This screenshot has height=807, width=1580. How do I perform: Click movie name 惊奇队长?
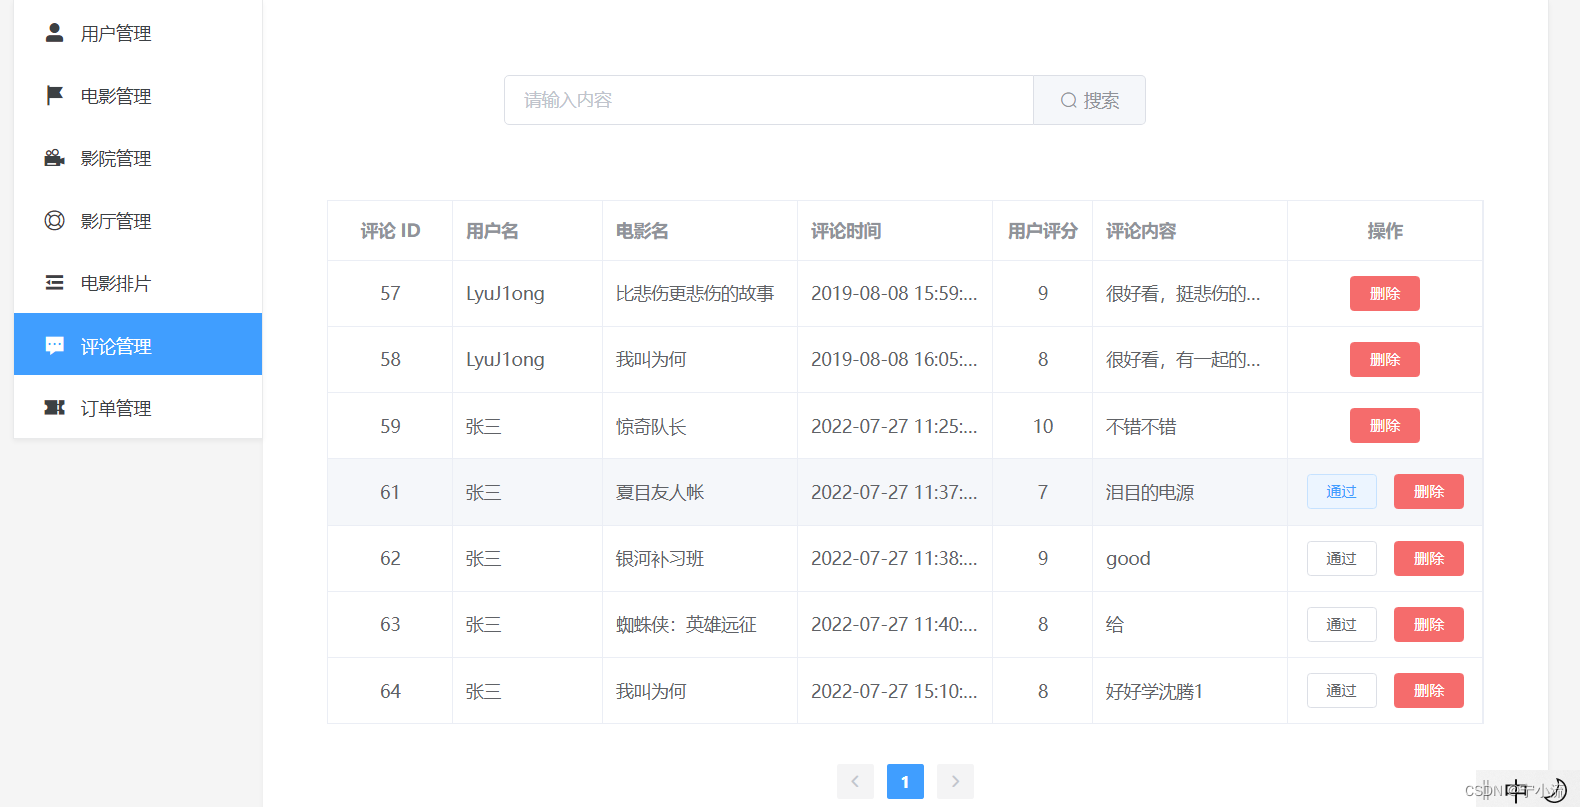(651, 426)
